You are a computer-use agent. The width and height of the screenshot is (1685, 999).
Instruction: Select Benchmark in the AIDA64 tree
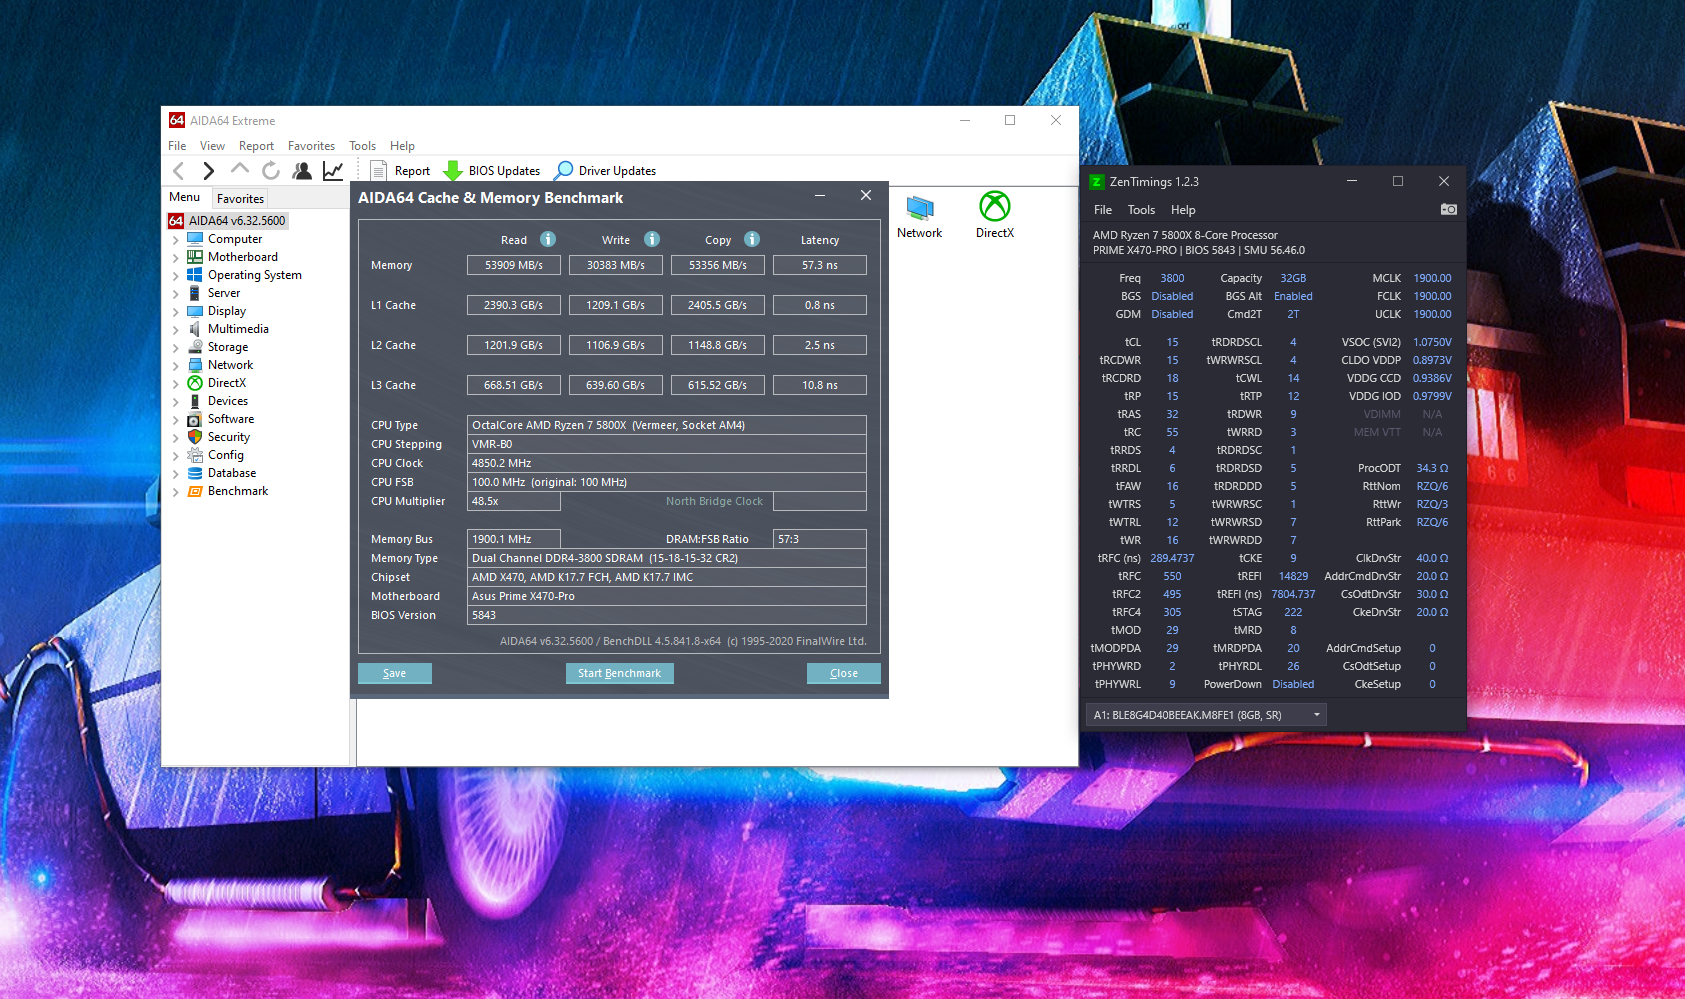click(238, 491)
